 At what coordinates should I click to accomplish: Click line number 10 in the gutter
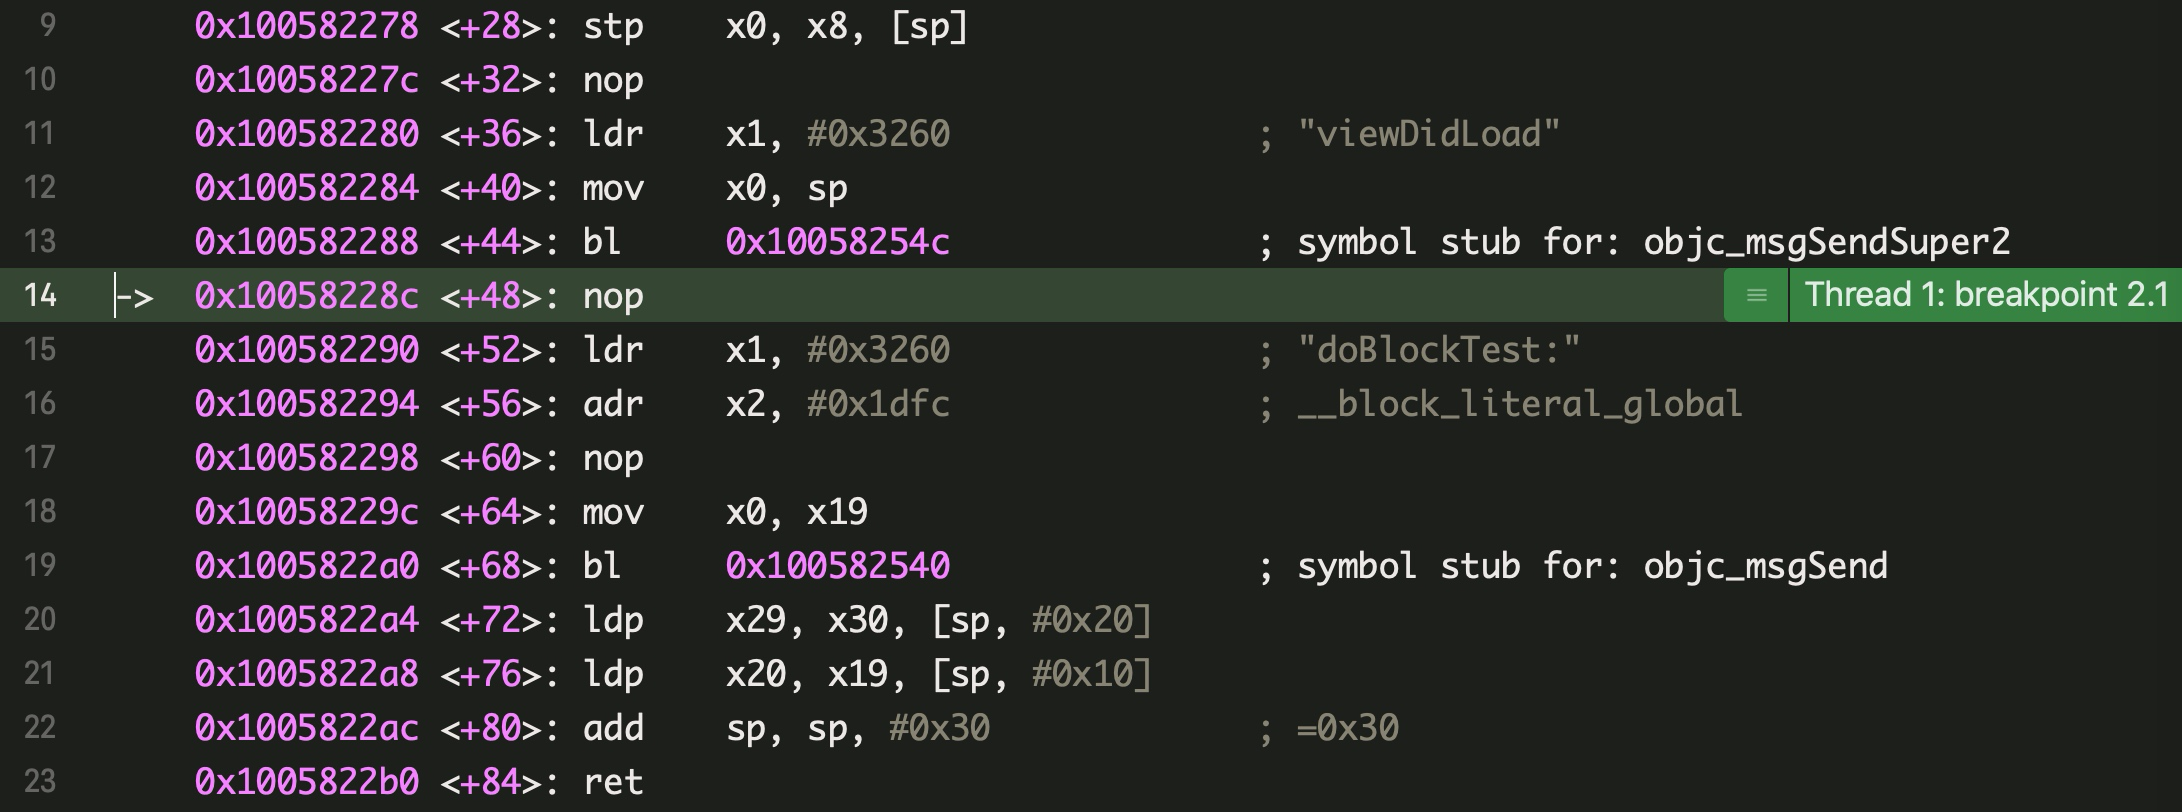(x=40, y=79)
